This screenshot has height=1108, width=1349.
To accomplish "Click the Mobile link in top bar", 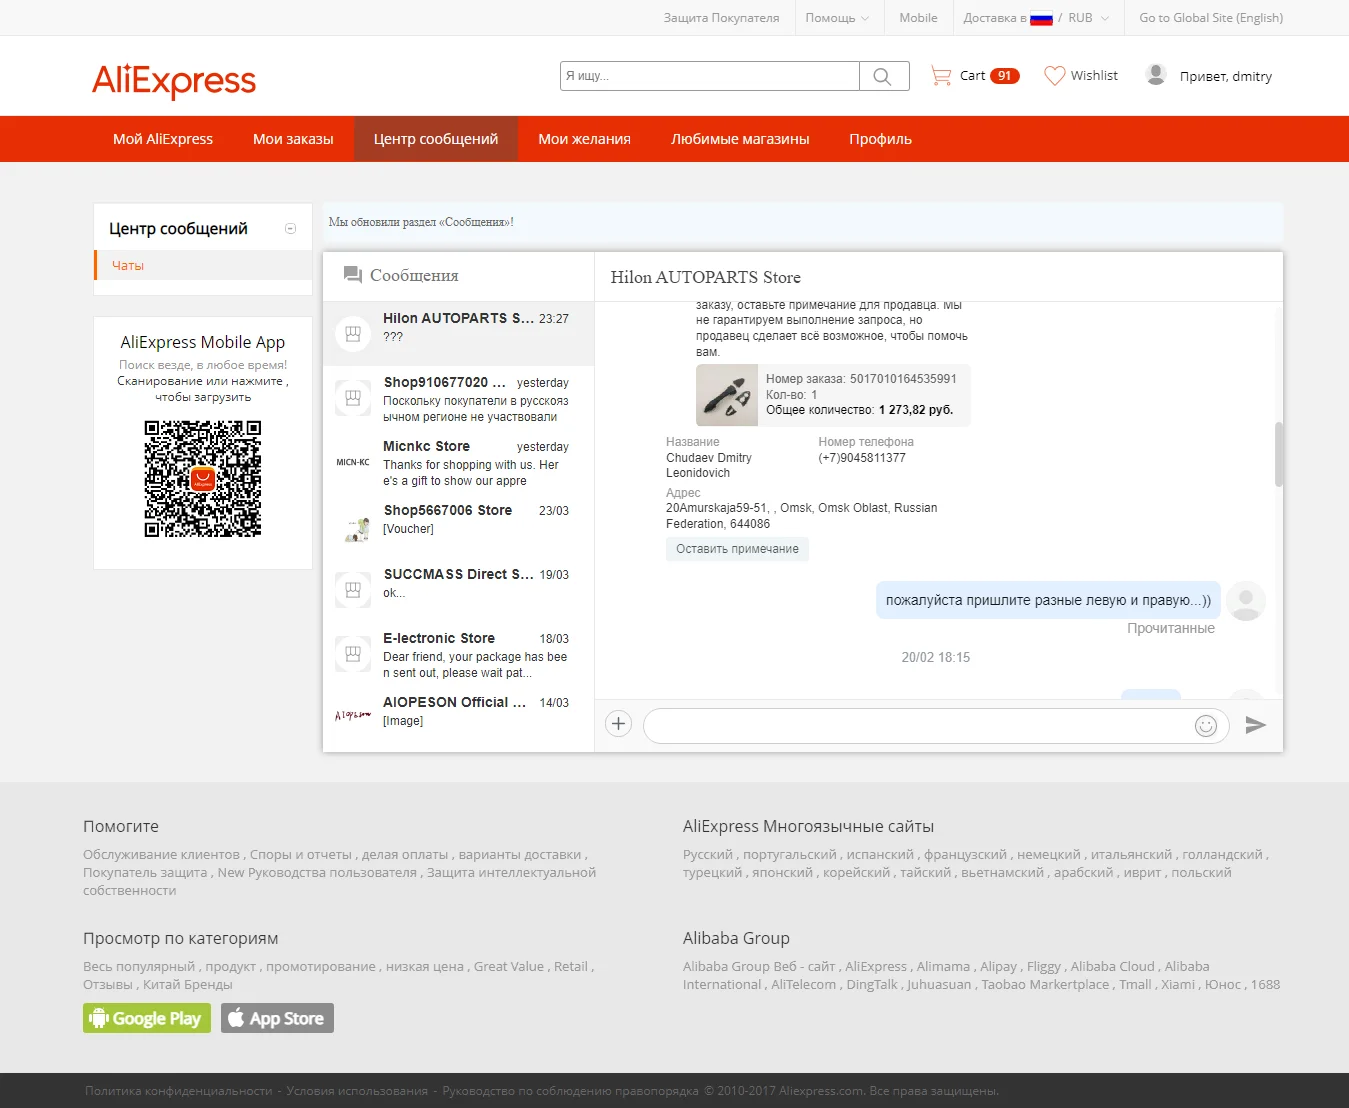I will click(x=918, y=18).
